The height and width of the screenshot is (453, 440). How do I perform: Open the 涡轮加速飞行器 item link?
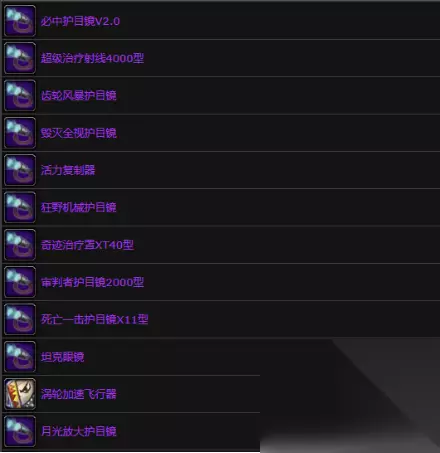click(79, 394)
